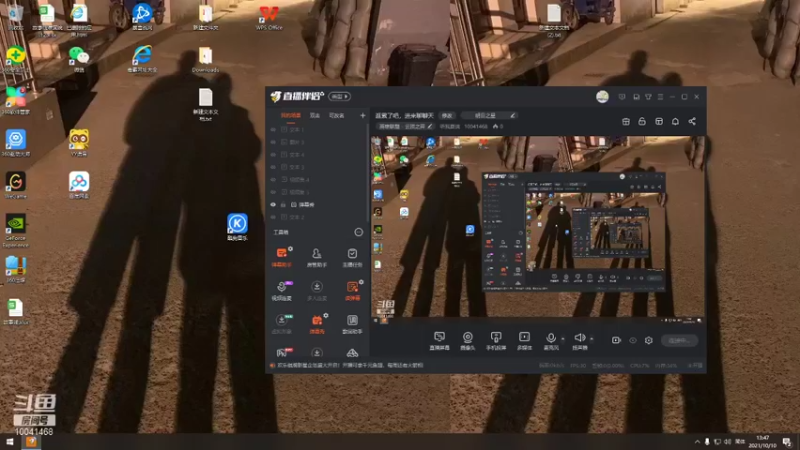Viewport: 800px width, 450px height.
Task: Click the orange app icon on taskbar
Action: coord(31,442)
